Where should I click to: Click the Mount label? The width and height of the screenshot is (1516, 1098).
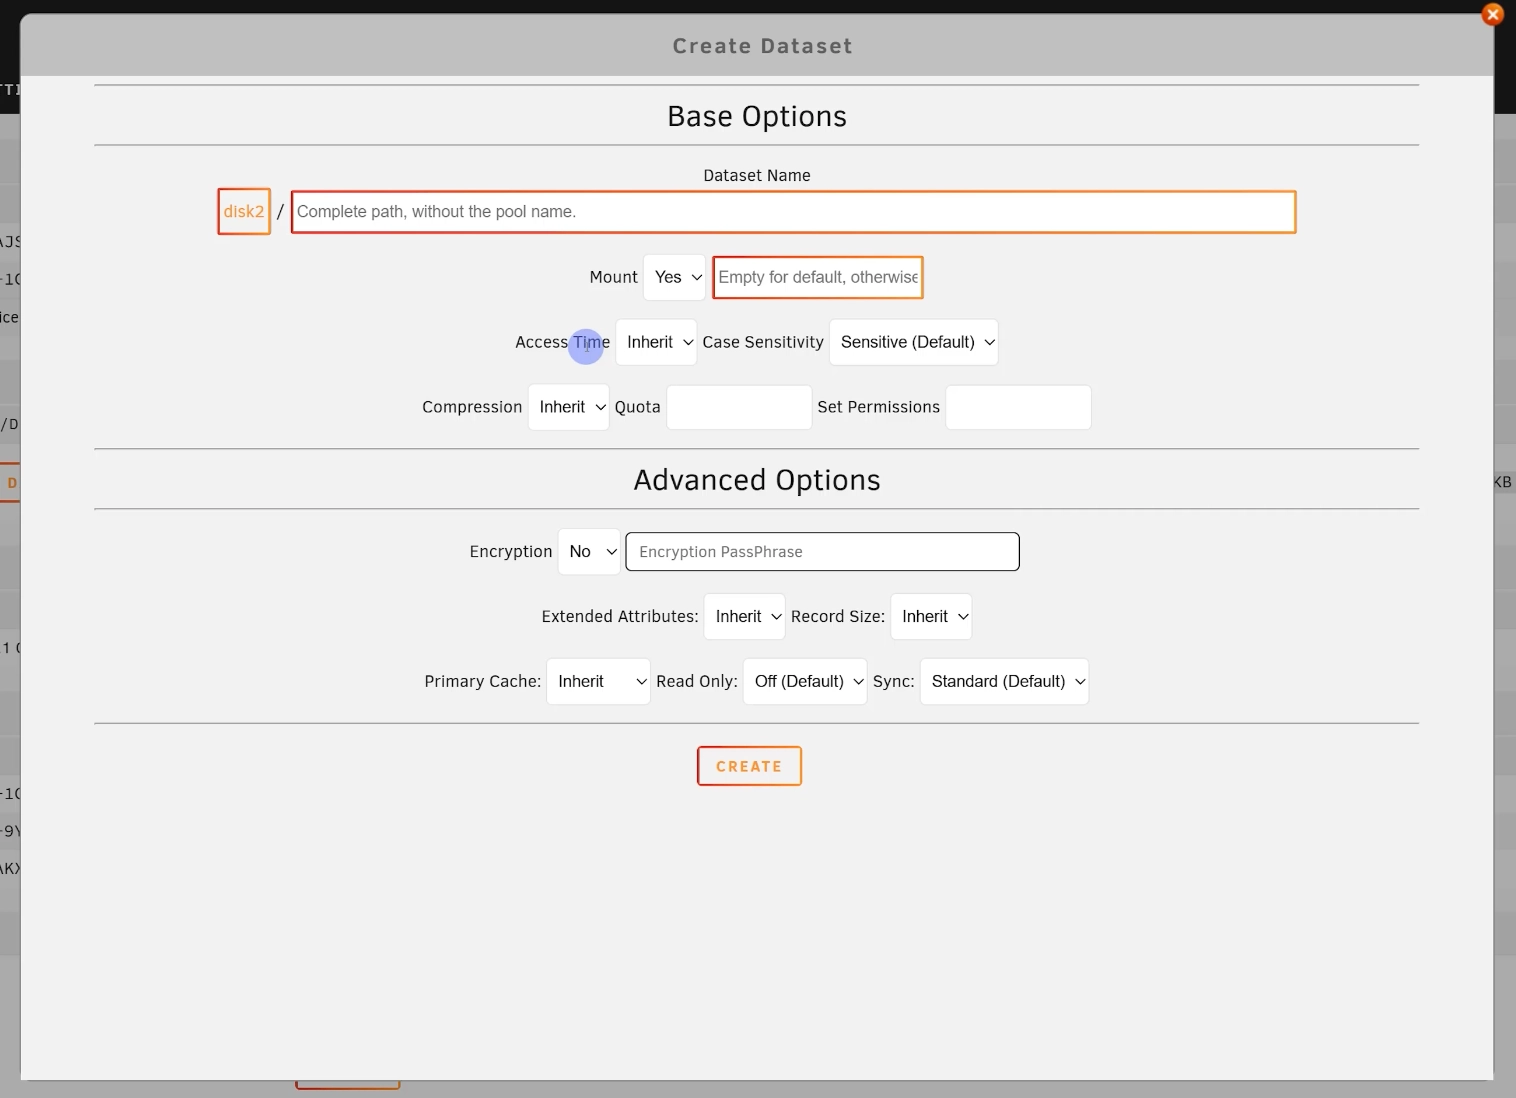(613, 277)
